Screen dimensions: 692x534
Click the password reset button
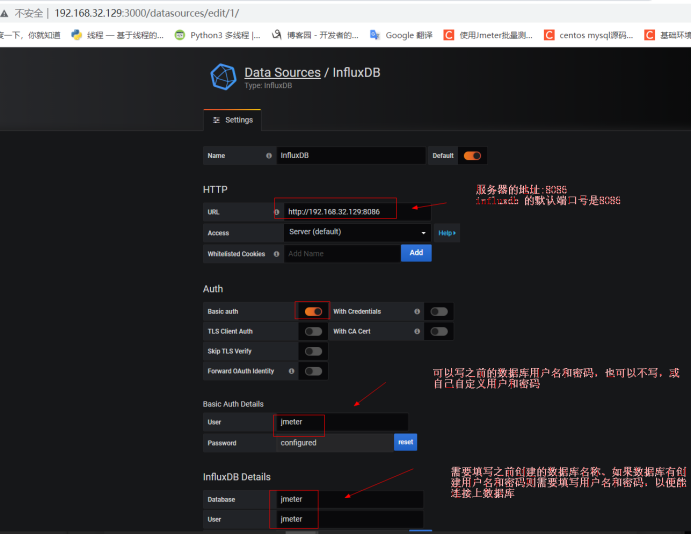(406, 442)
